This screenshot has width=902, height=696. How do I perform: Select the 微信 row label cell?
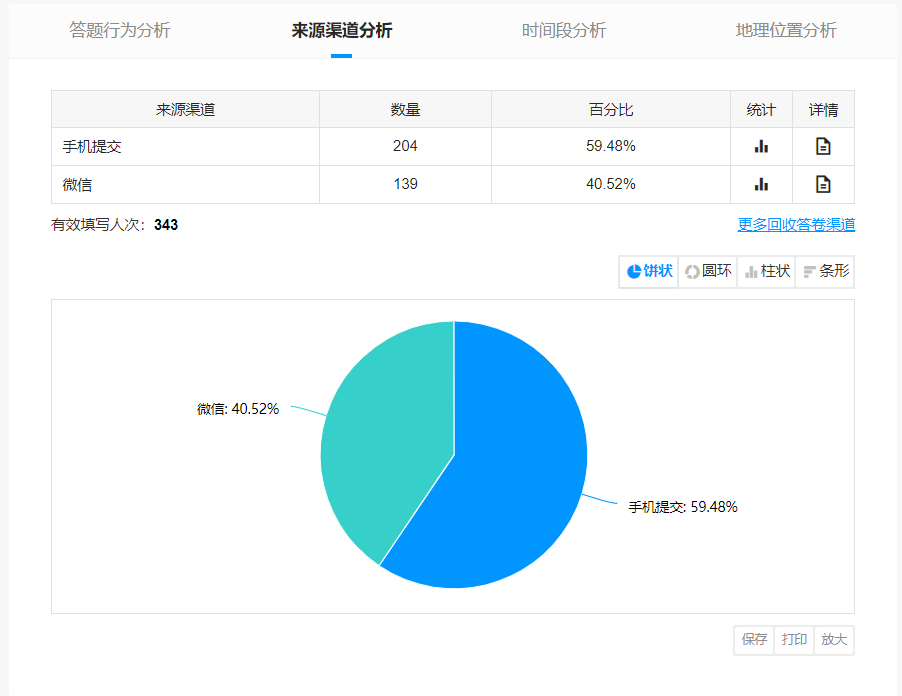pos(185,185)
